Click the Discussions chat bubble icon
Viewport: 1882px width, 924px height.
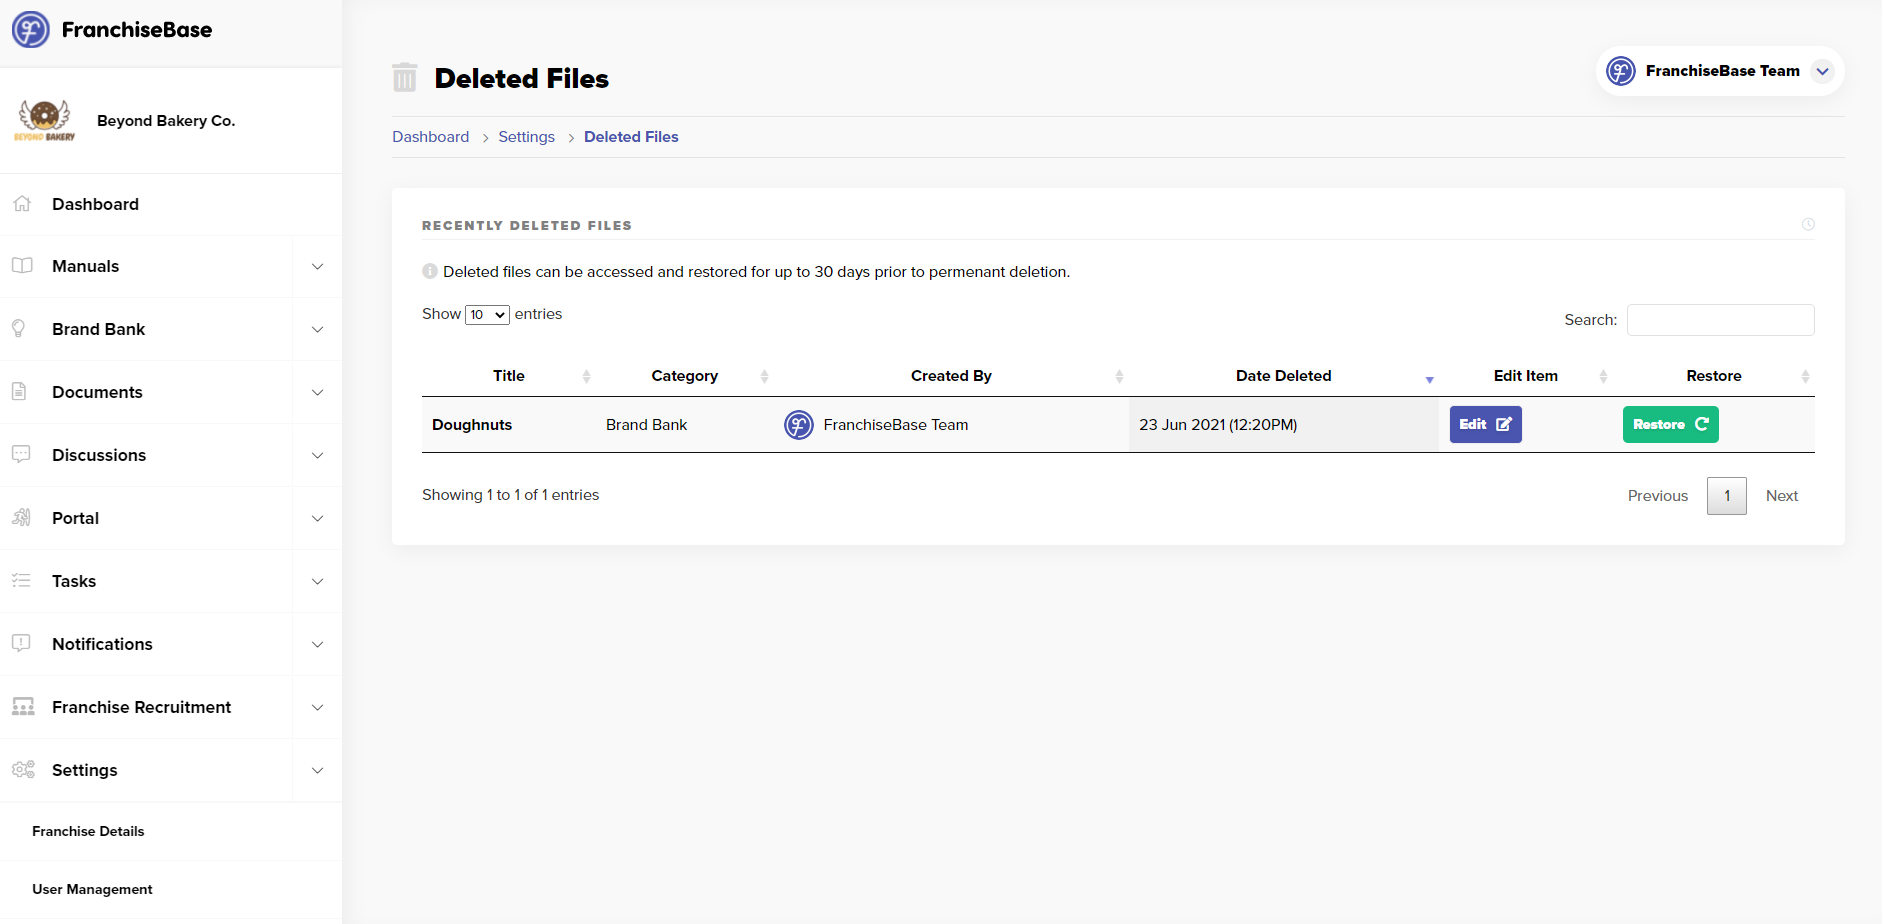coord(21,454)
